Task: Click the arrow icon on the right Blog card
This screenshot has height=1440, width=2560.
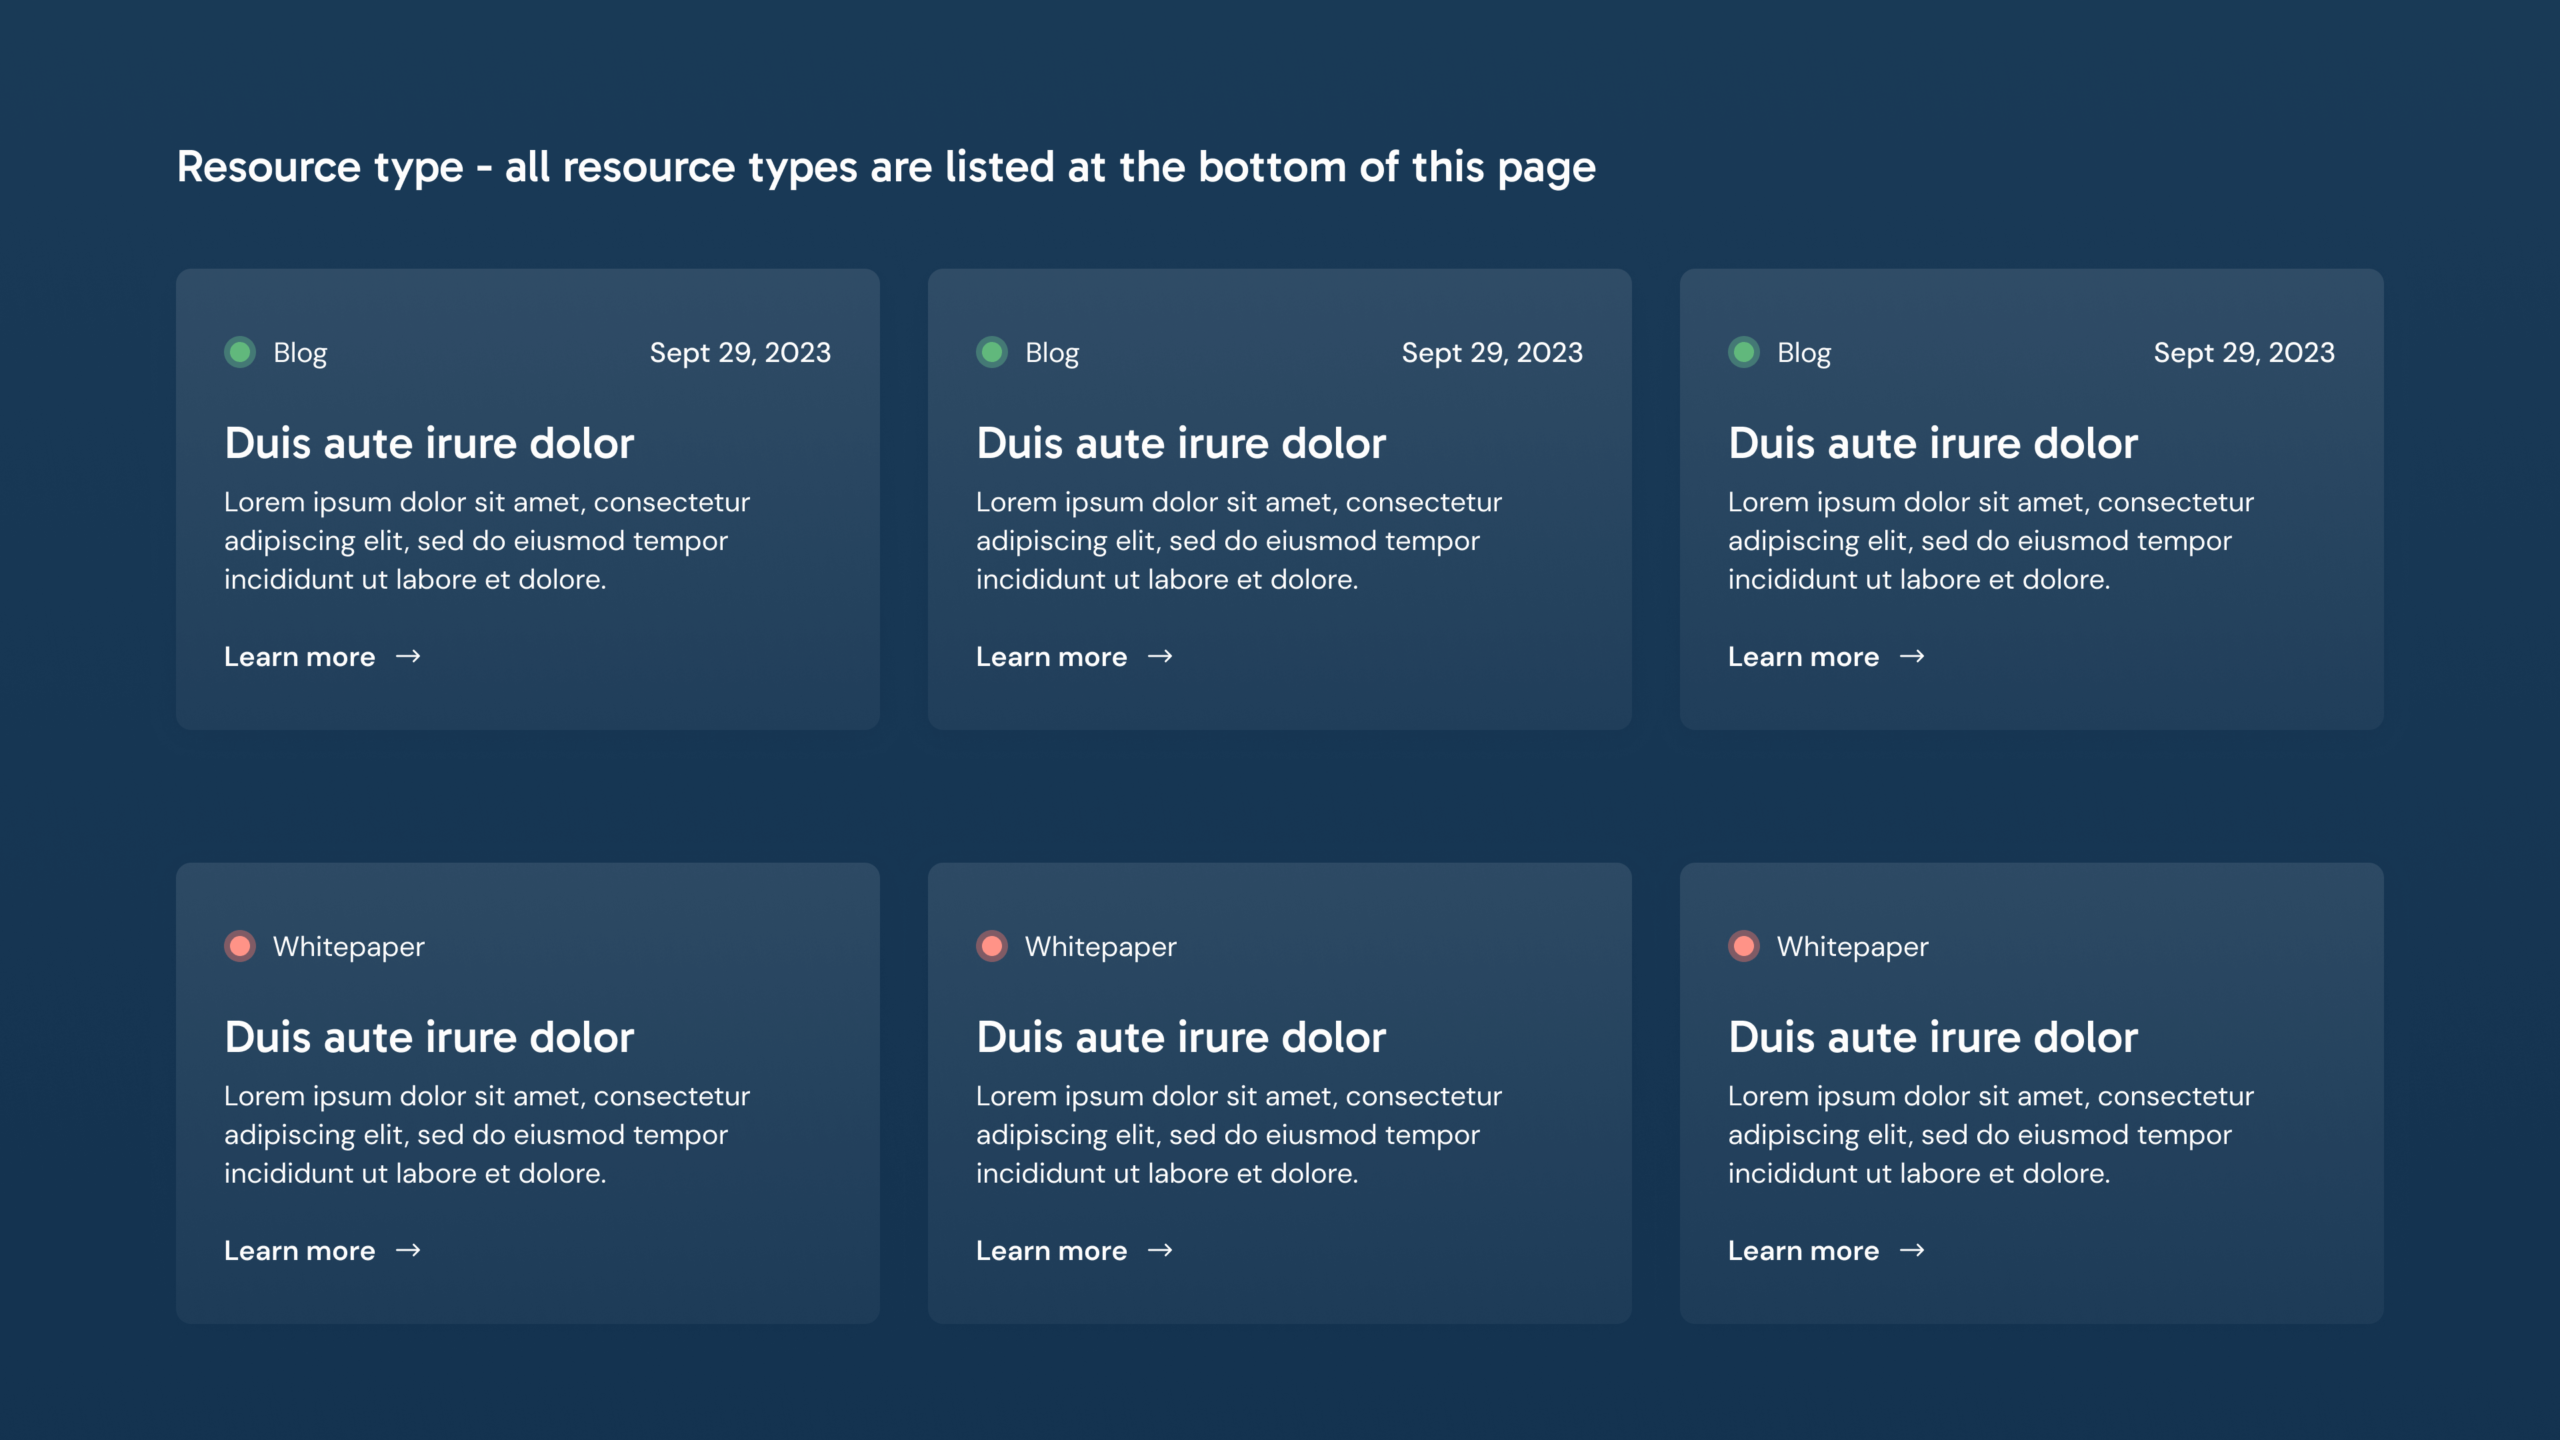Action: tap(1912, 657)
